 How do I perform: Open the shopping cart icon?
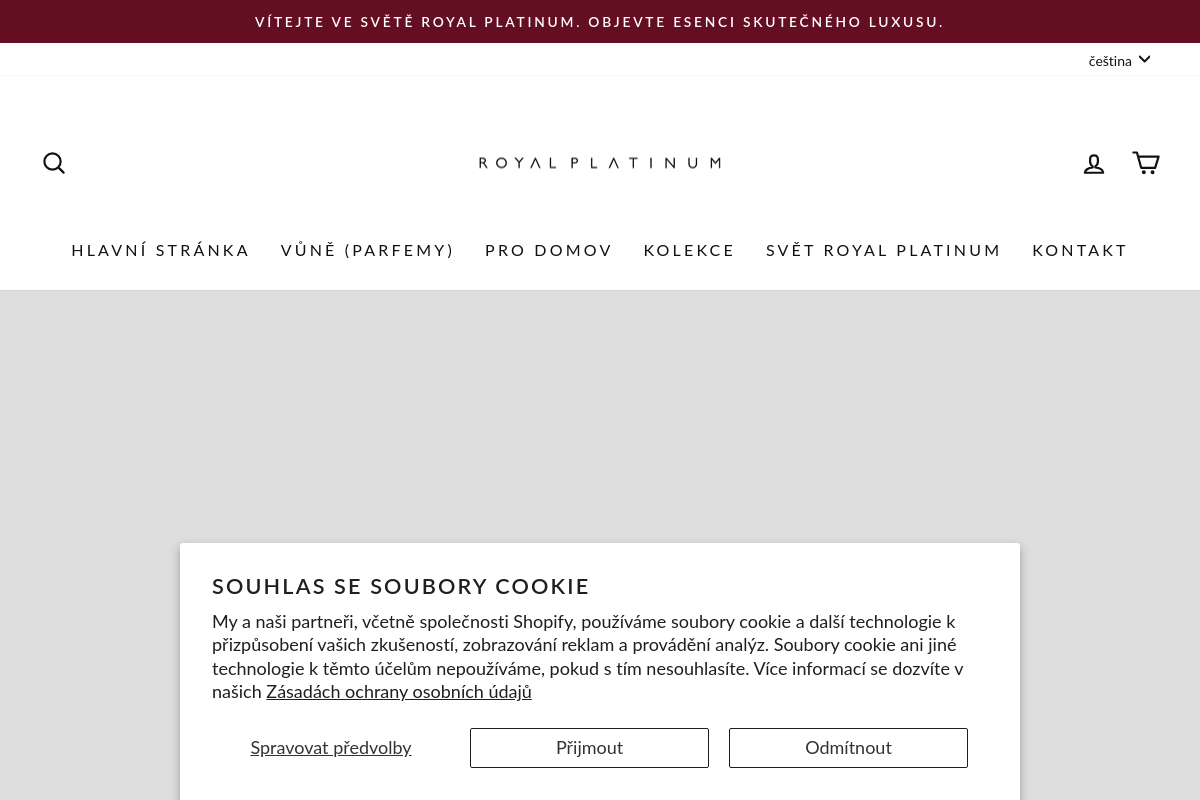1146,163
